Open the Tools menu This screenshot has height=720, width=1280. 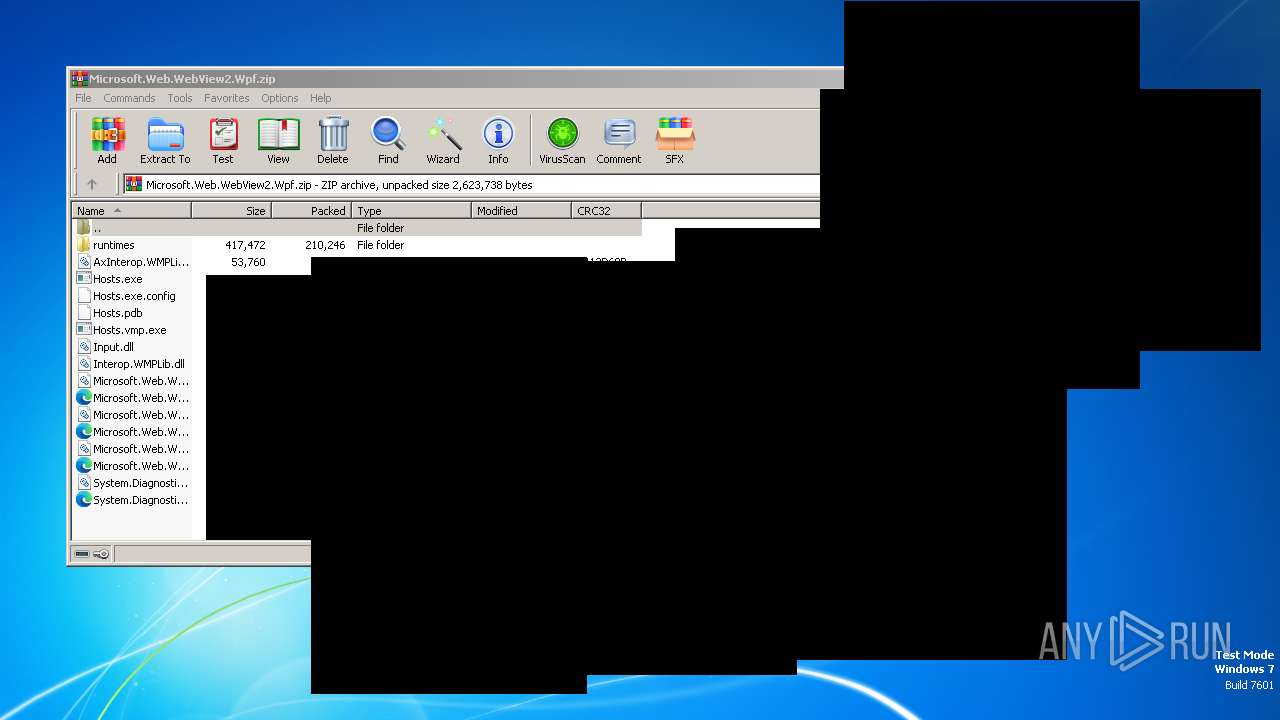pyautogui.click(x=180, y=98)
